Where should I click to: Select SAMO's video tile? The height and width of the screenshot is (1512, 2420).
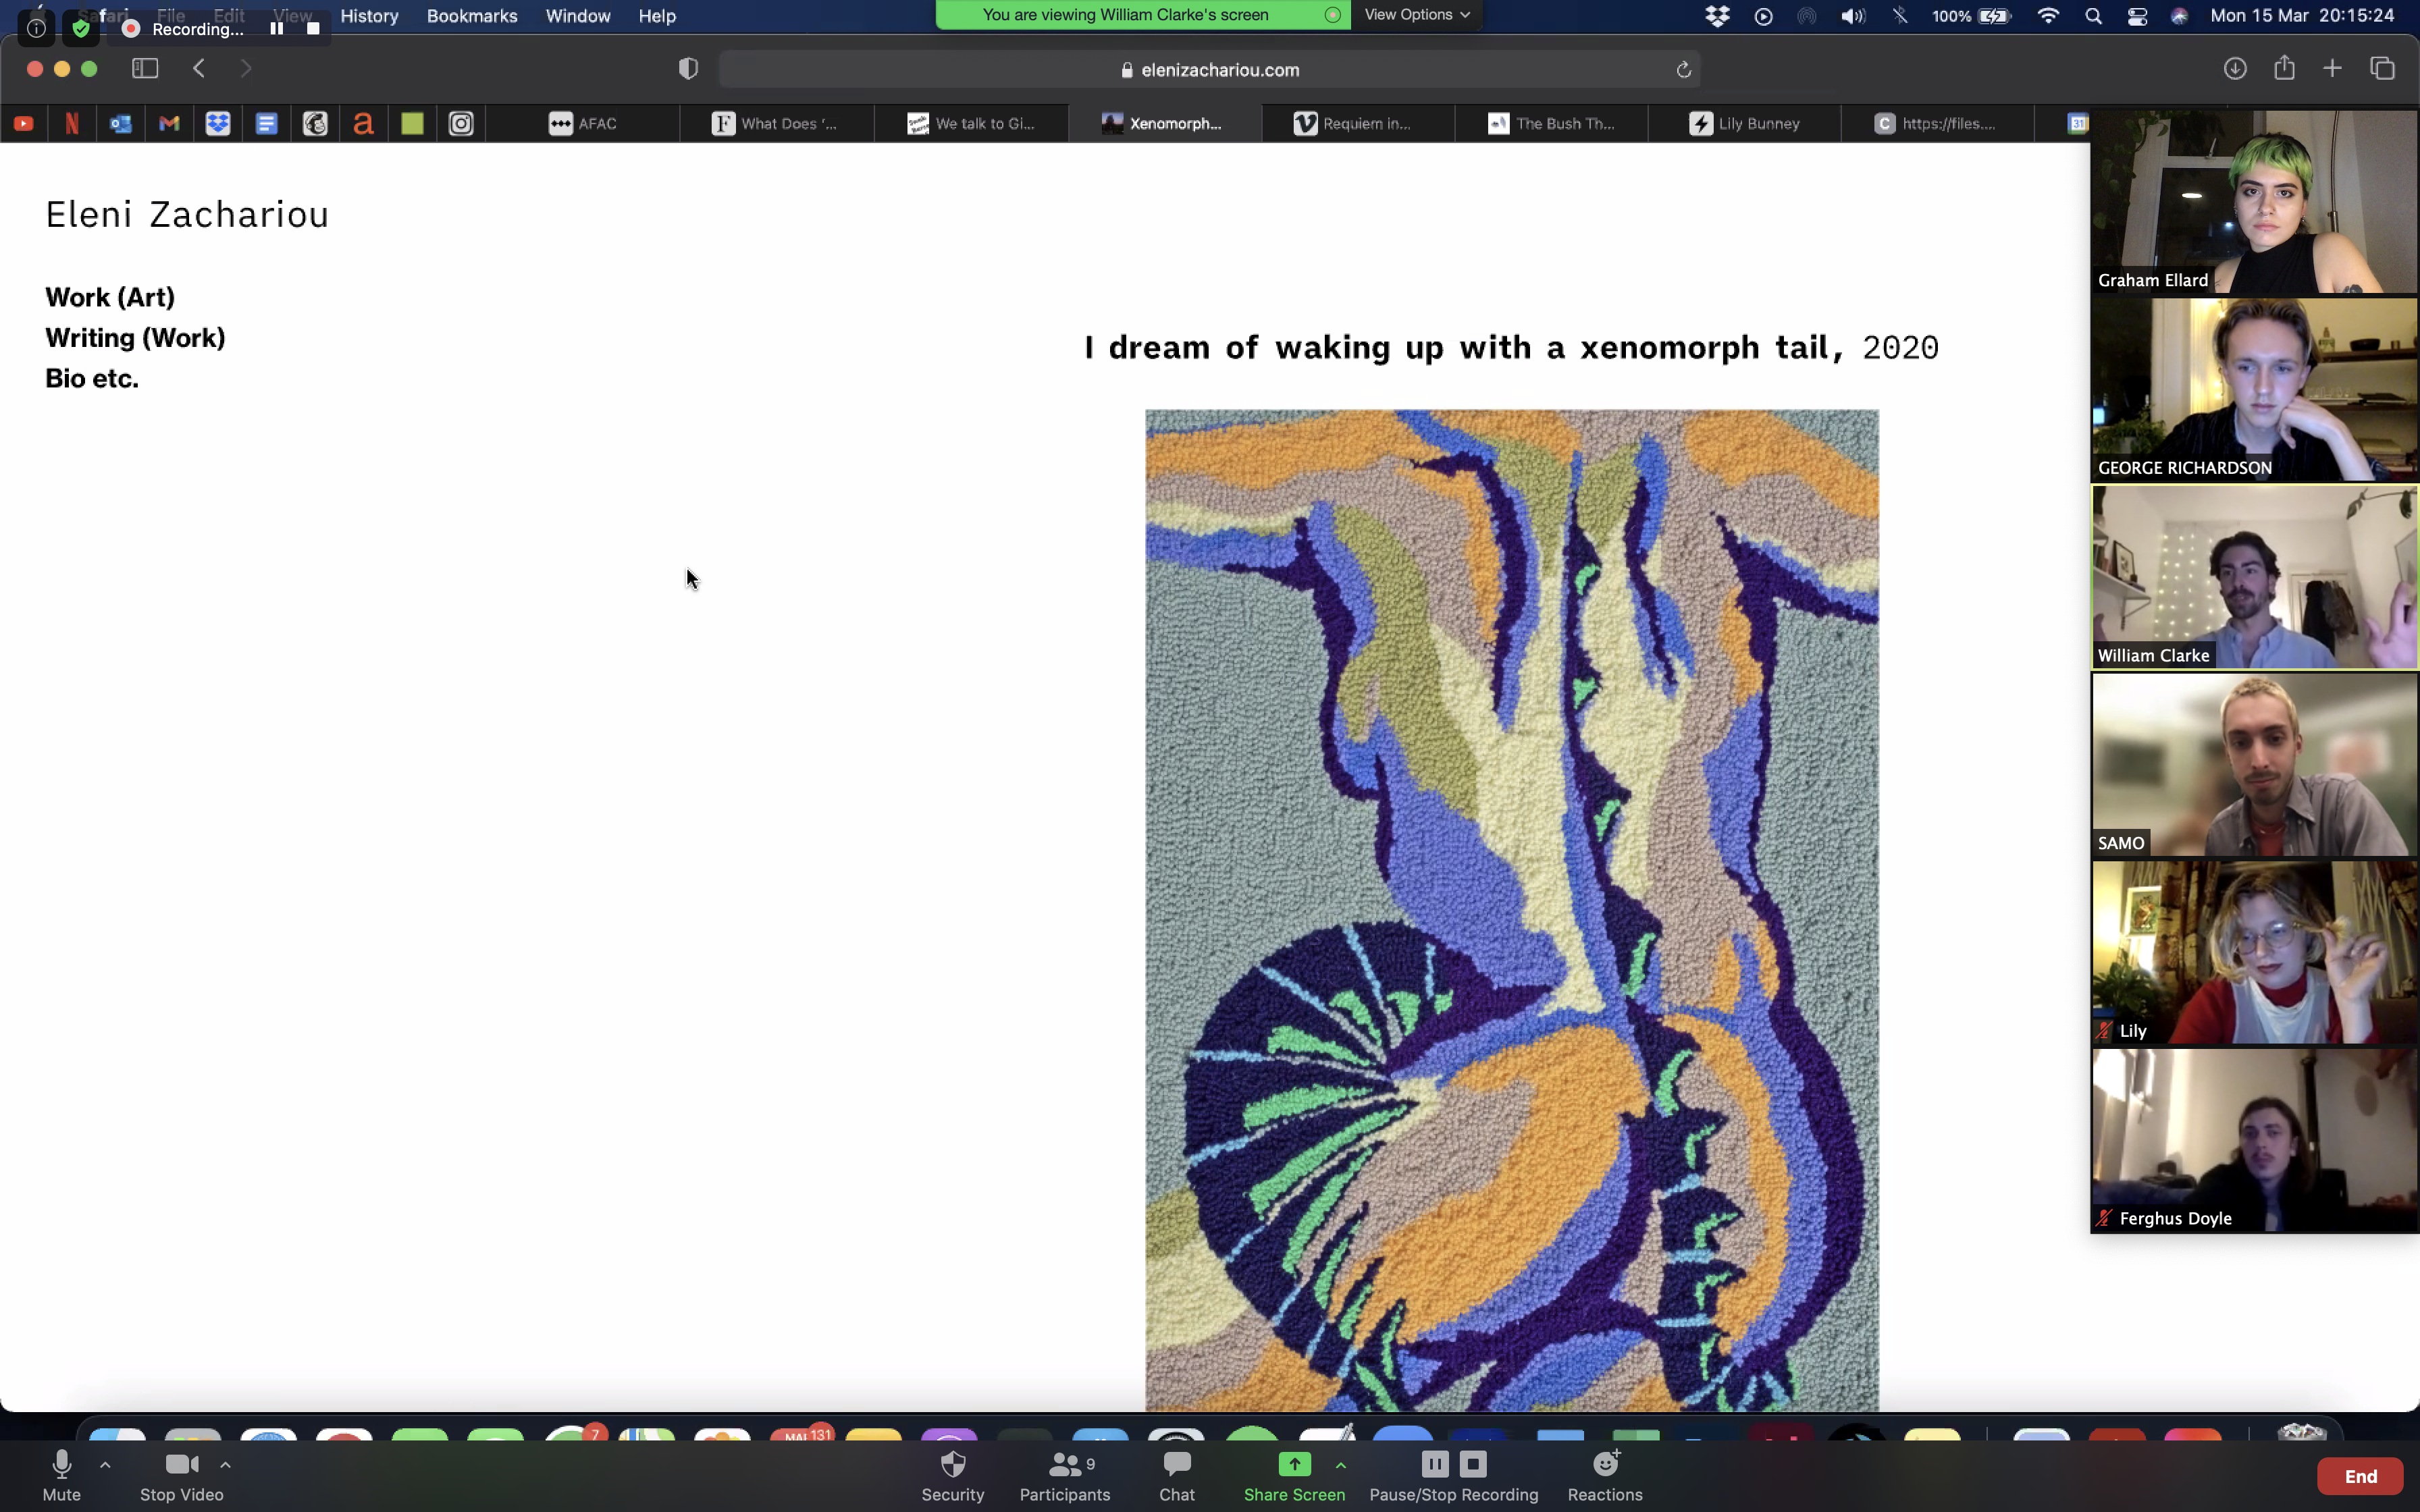point(2254,764)
